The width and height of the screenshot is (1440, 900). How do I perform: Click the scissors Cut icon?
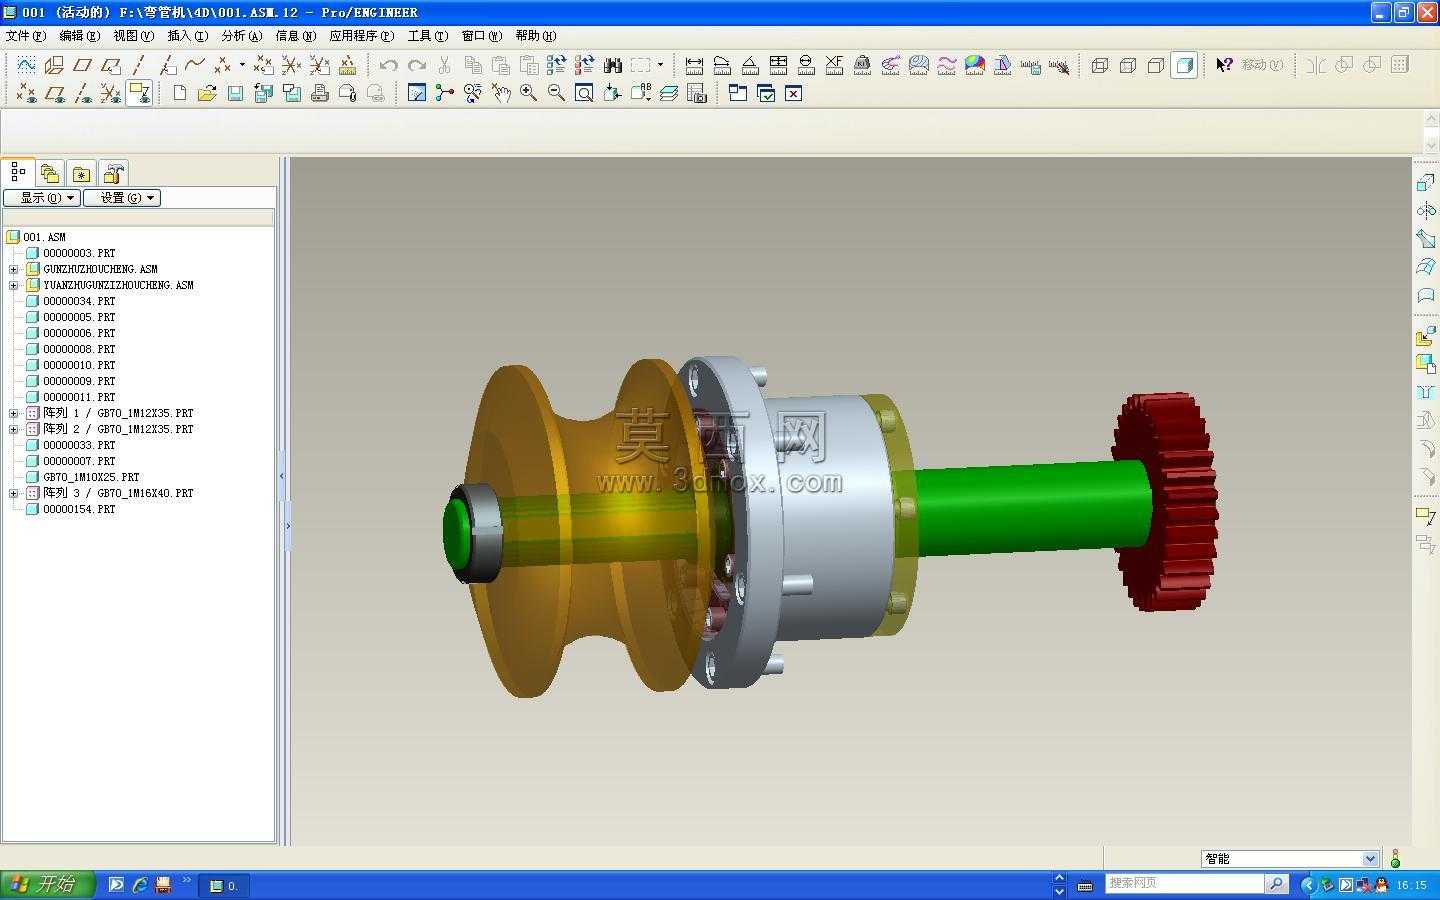pyautogui.click(x=445, y=65)
